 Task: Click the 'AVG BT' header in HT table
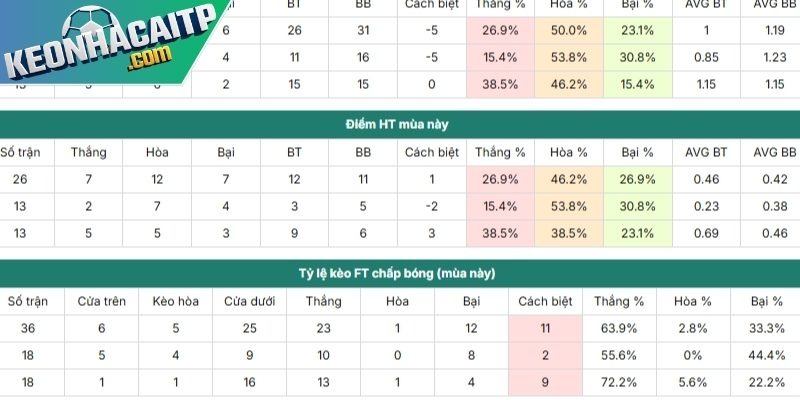[x=706, y=153]
